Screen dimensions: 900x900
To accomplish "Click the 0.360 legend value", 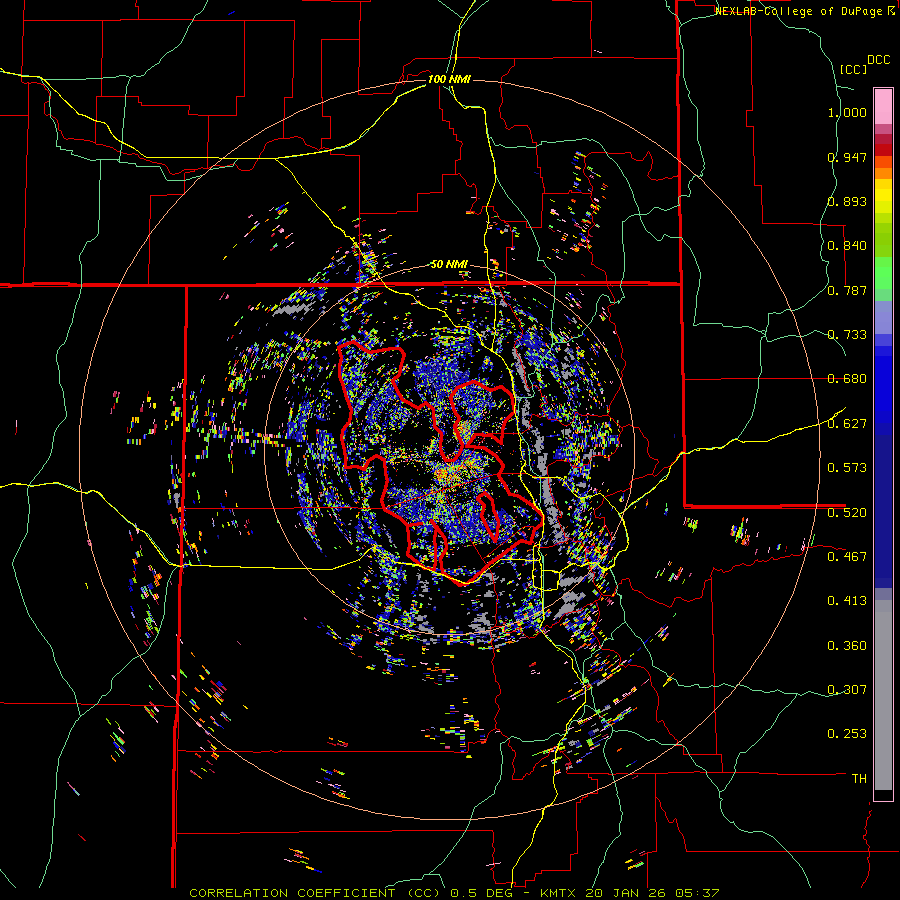I will [847, 646].
